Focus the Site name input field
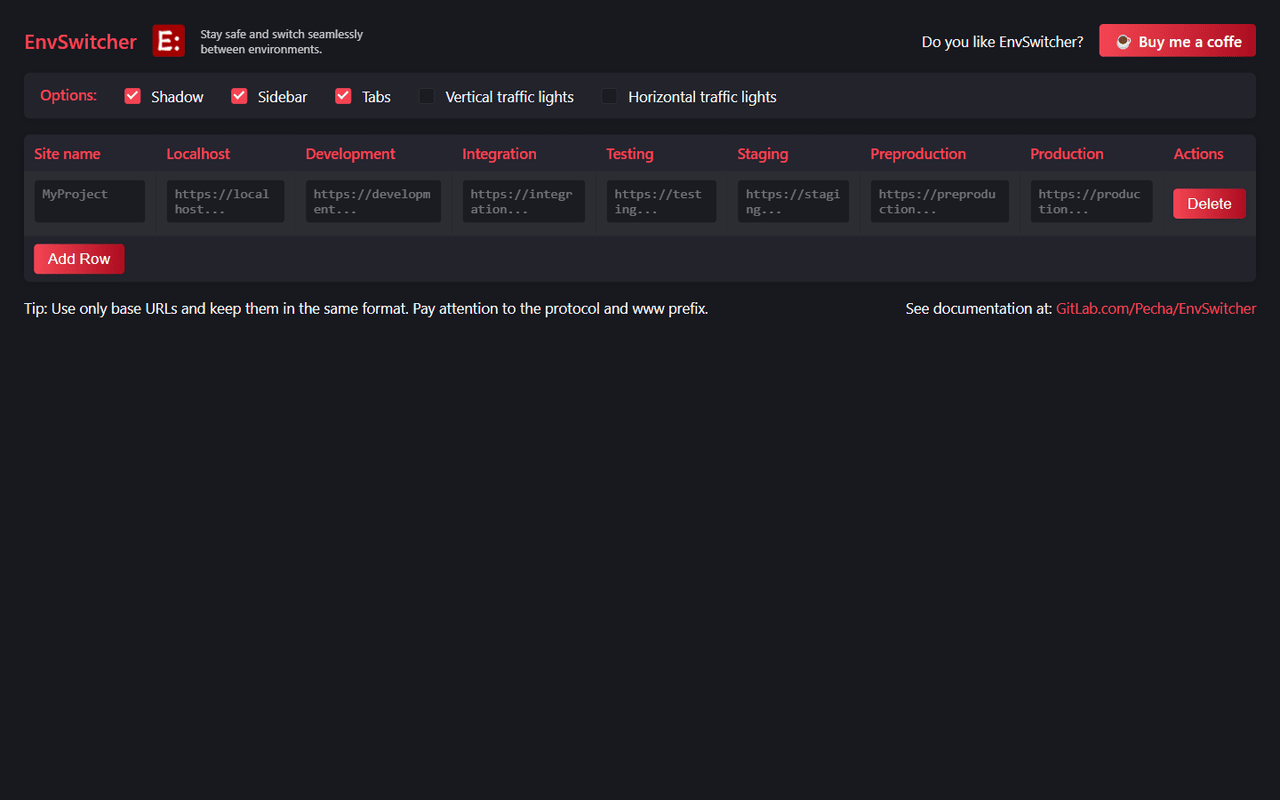The image size is (1280, 800). pyautogui.click(x=89, y=201)
